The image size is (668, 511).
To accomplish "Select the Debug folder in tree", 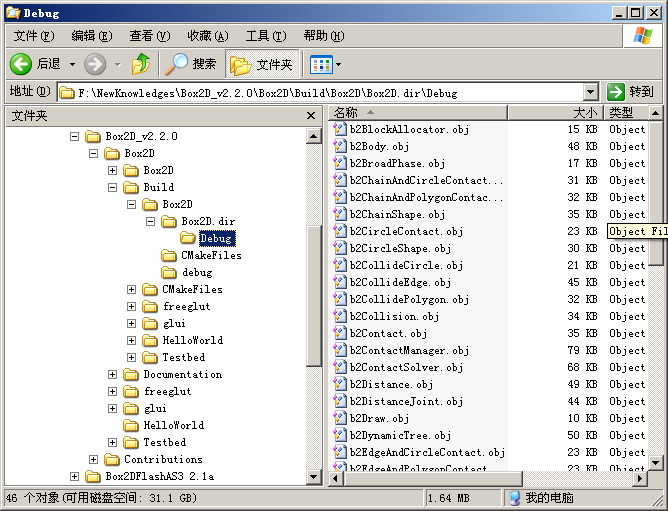I will click(x=216, y=238).
